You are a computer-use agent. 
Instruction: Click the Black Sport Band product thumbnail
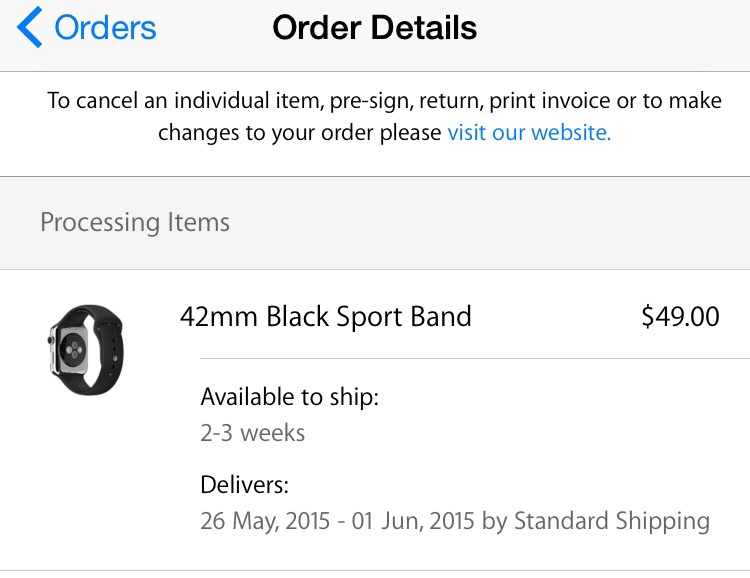tap(85, 349)
